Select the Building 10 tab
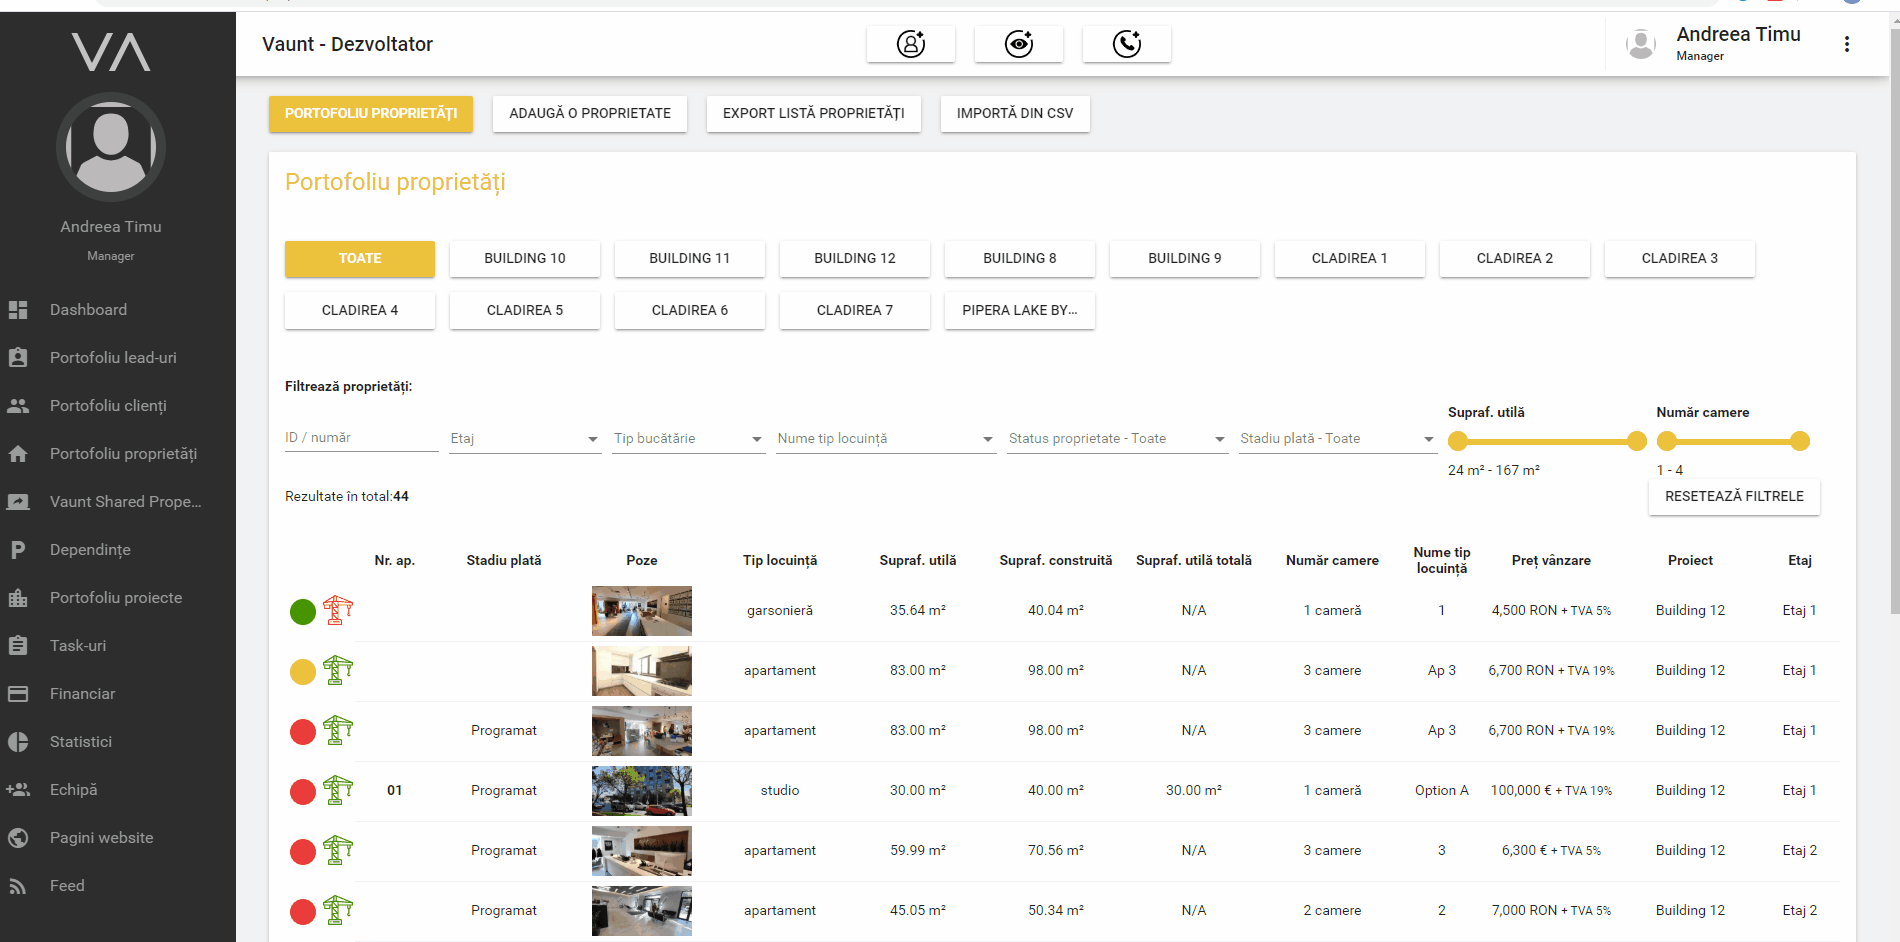1900x942 pixels. coord(524,258)
